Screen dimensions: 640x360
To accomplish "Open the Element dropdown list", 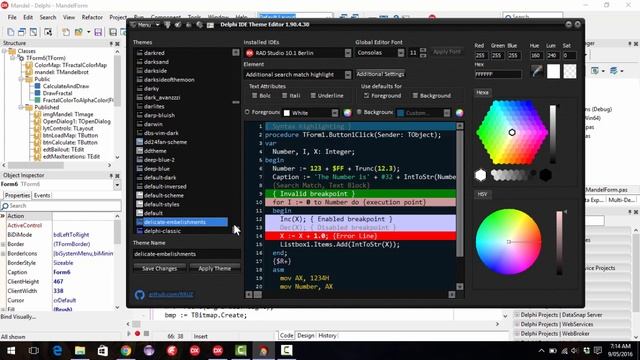I will tap(348, 75).
